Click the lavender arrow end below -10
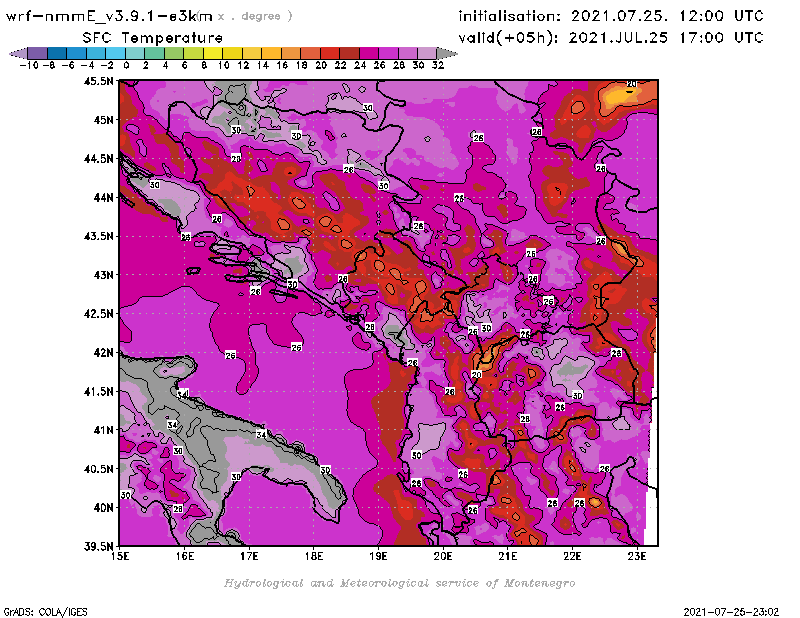This screenshot has height=618, width=800. click(18, 53)
